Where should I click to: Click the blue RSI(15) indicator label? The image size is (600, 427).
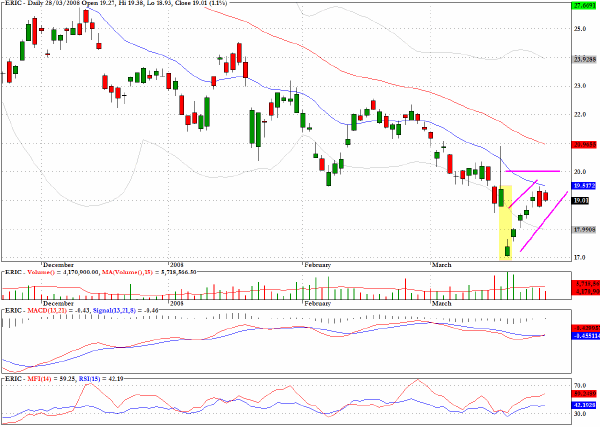89,379
